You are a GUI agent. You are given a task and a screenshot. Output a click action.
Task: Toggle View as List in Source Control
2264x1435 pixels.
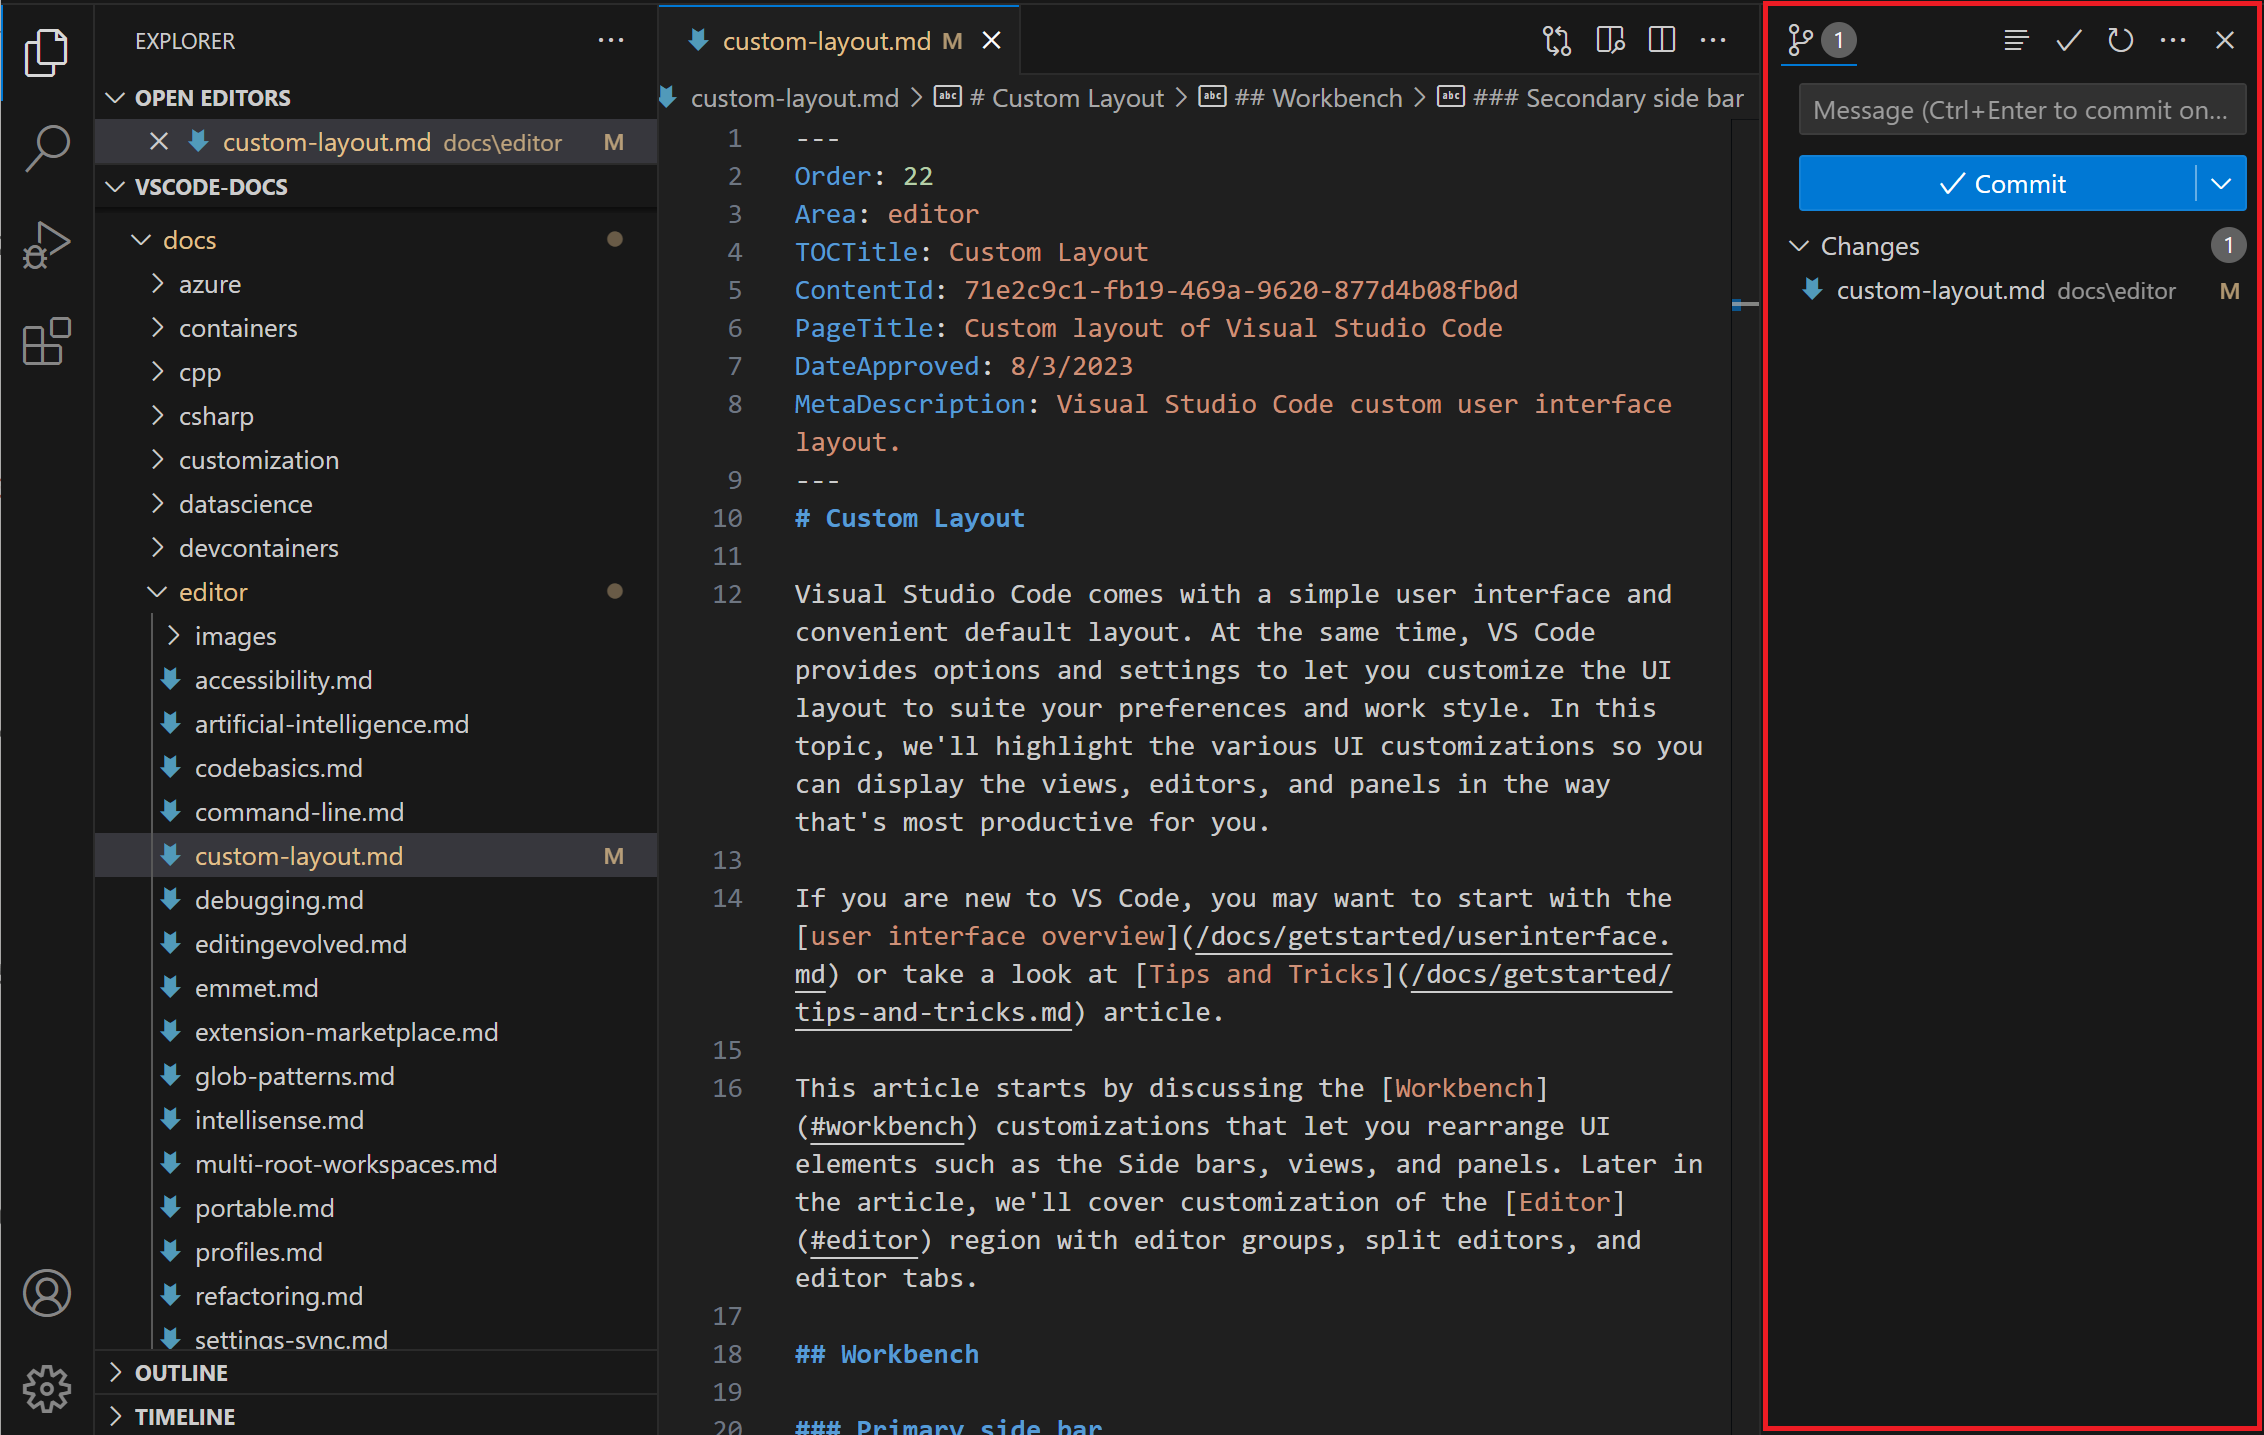2016,41
